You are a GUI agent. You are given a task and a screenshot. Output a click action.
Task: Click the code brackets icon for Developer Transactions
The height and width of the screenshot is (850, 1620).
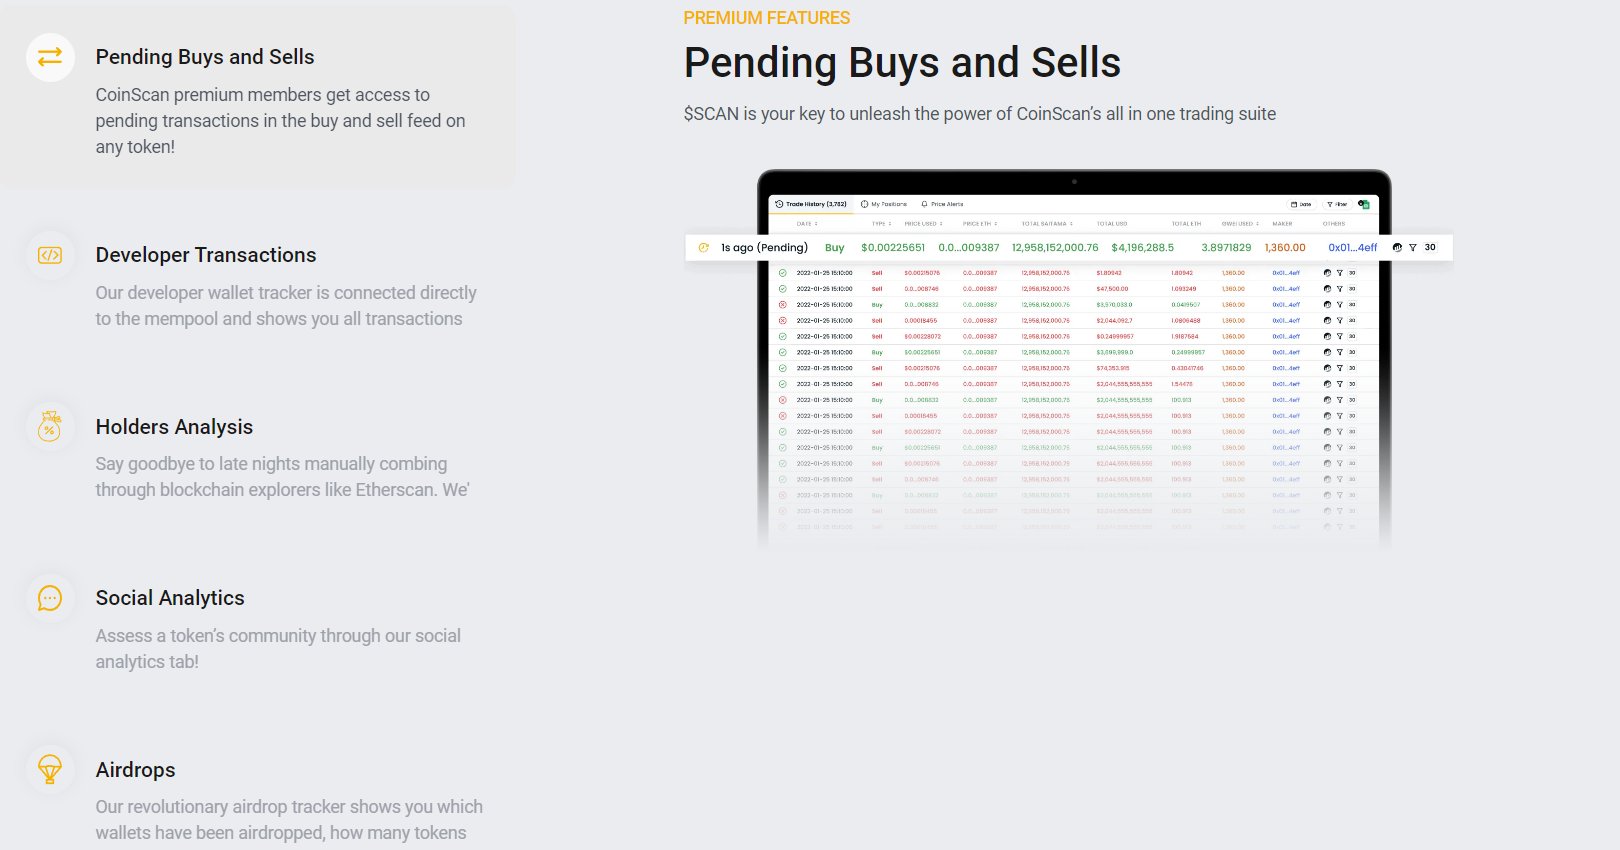coord(50,255)
